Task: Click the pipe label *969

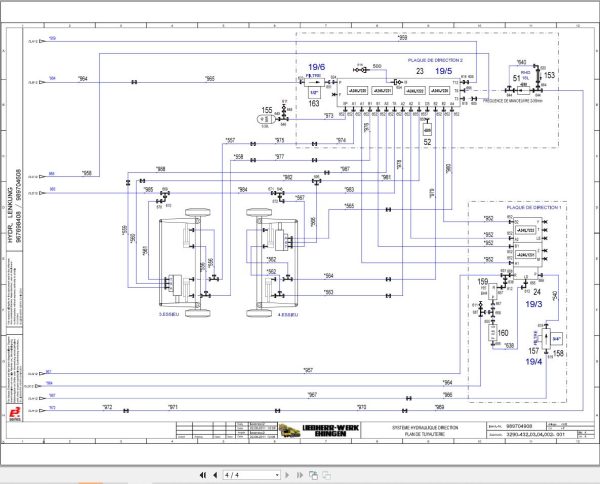Action: 440,407
